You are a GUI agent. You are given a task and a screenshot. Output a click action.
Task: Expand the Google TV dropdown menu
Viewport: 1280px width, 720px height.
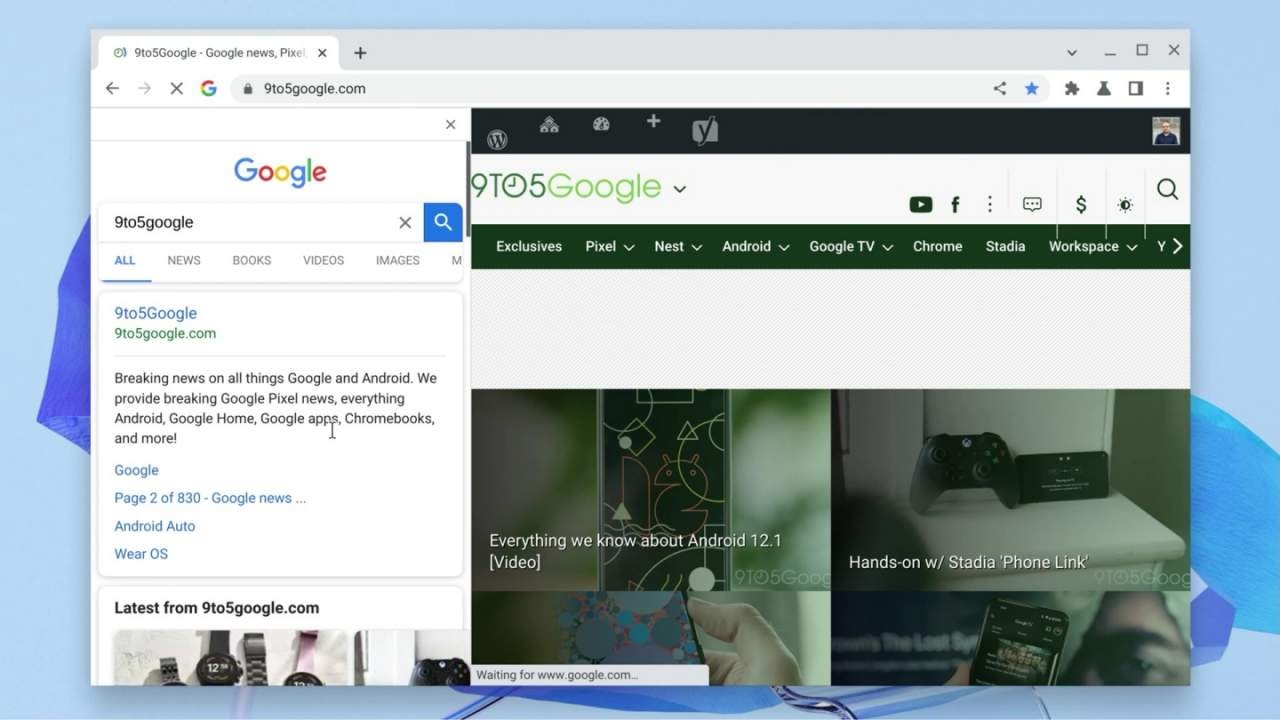coord(850,247)
